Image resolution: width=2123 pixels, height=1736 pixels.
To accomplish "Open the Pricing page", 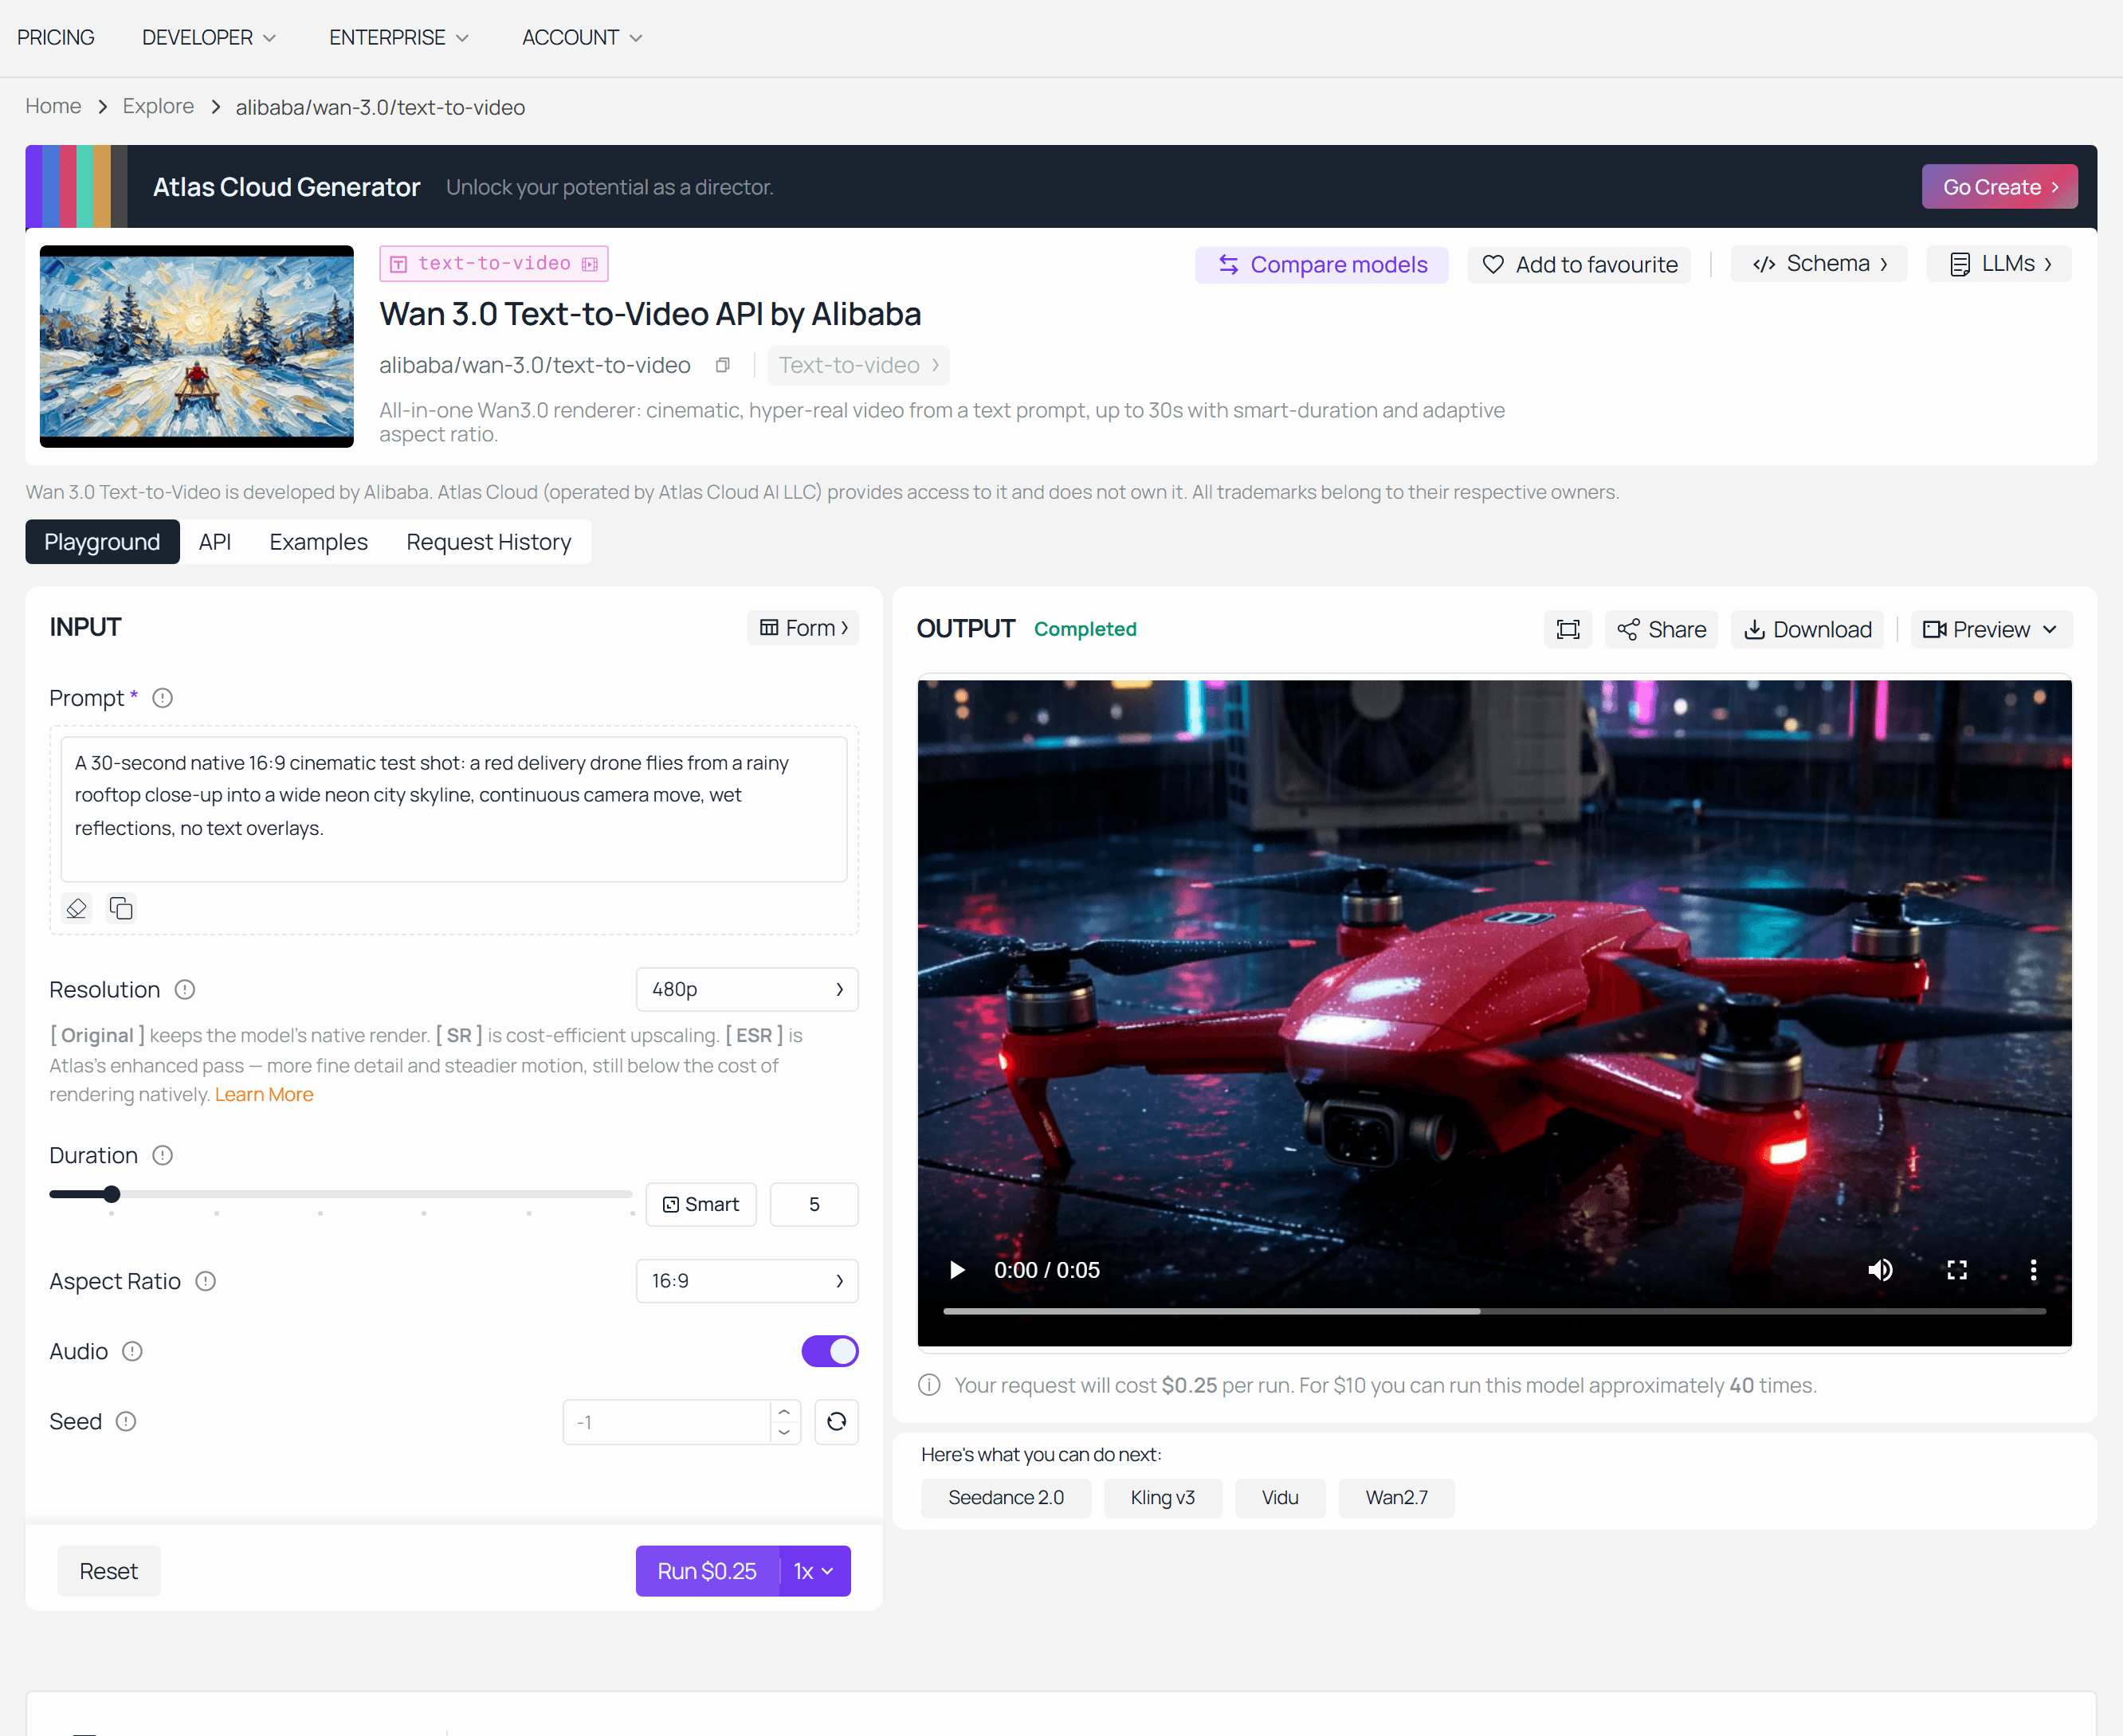I will [56, 38].
